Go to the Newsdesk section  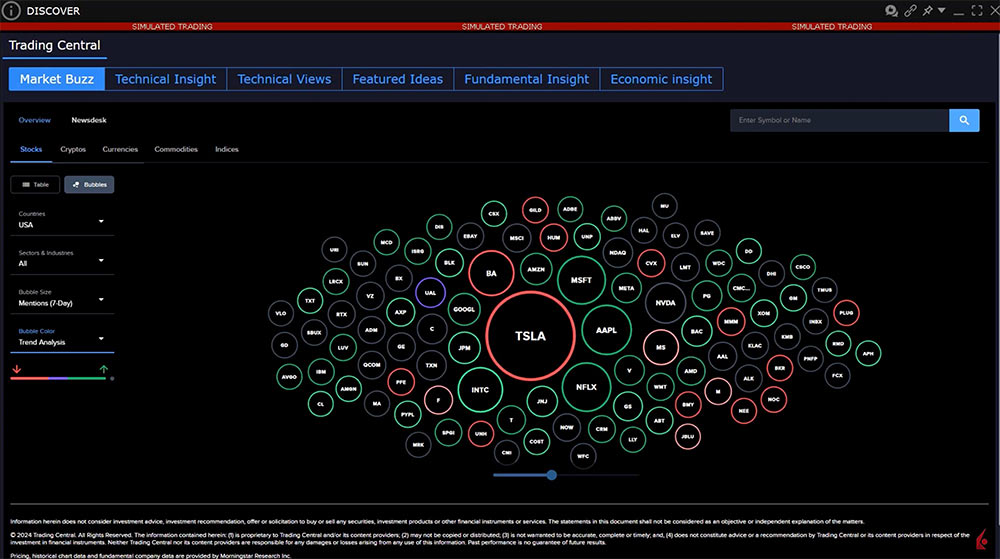(89, 120)
